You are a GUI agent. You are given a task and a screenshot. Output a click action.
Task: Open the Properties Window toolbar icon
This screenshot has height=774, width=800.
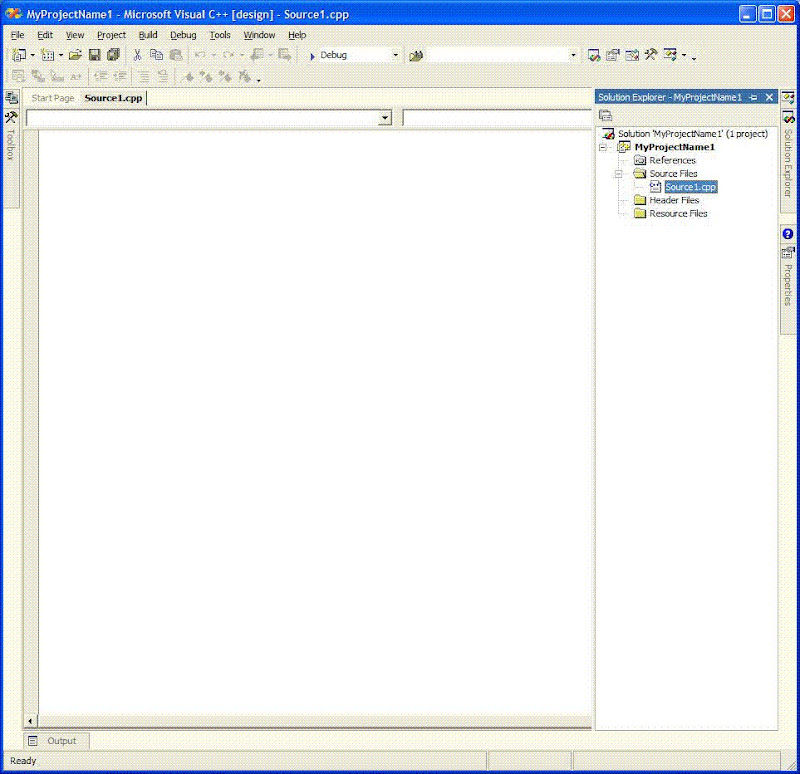pos(613,55)
